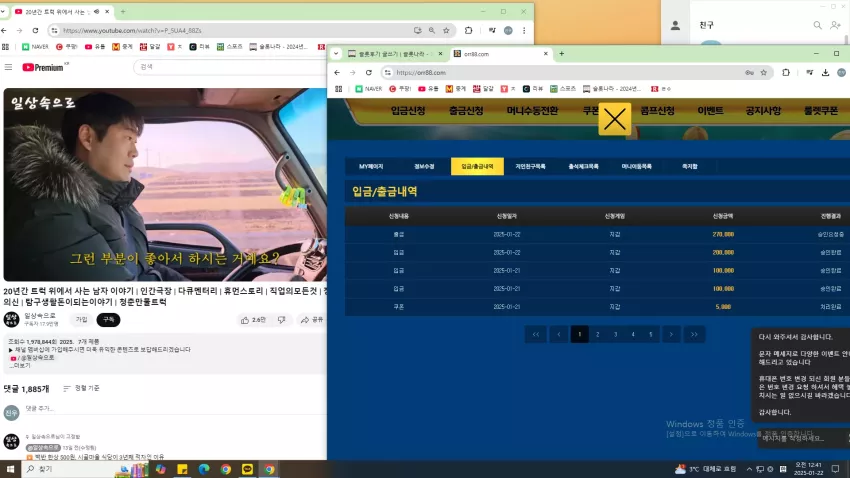Dislike the video with thumbs-down button

pyautogui.click(x=281, y=320)
